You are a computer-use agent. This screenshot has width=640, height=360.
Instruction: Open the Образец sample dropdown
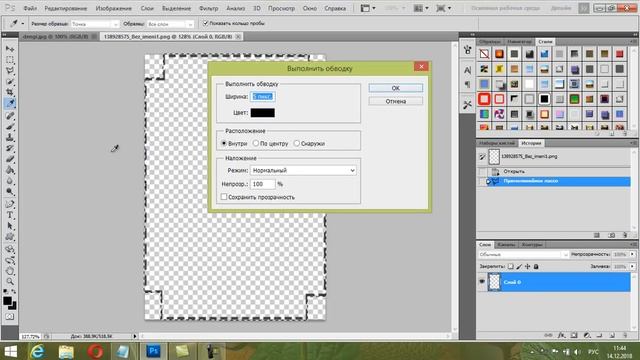click(x=170, y=24)
